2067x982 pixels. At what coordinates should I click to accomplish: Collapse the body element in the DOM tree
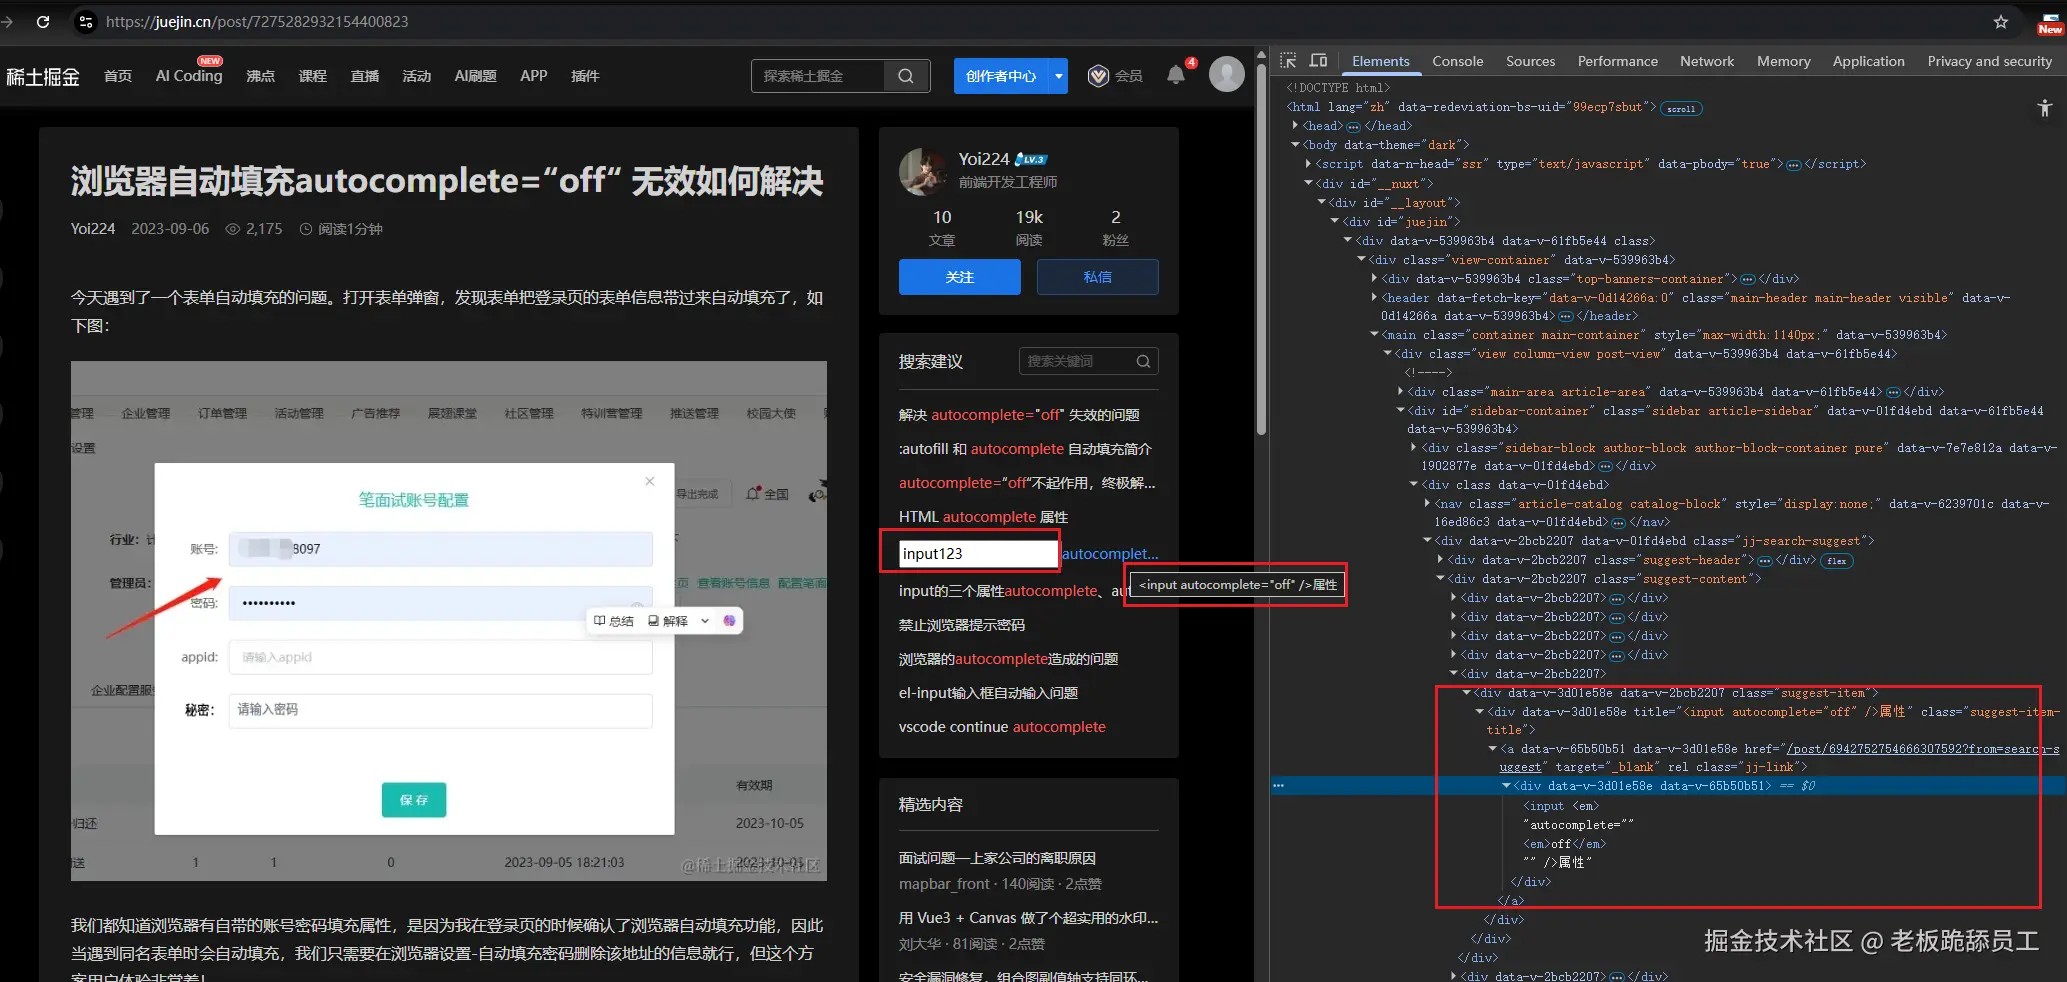pos(1296,144)
